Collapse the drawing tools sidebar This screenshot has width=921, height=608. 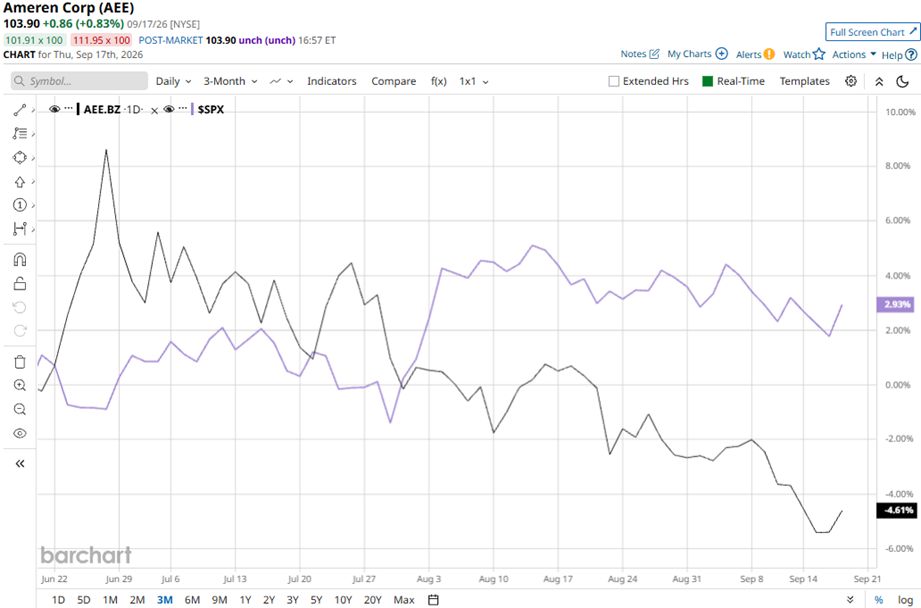pos(20,464)
